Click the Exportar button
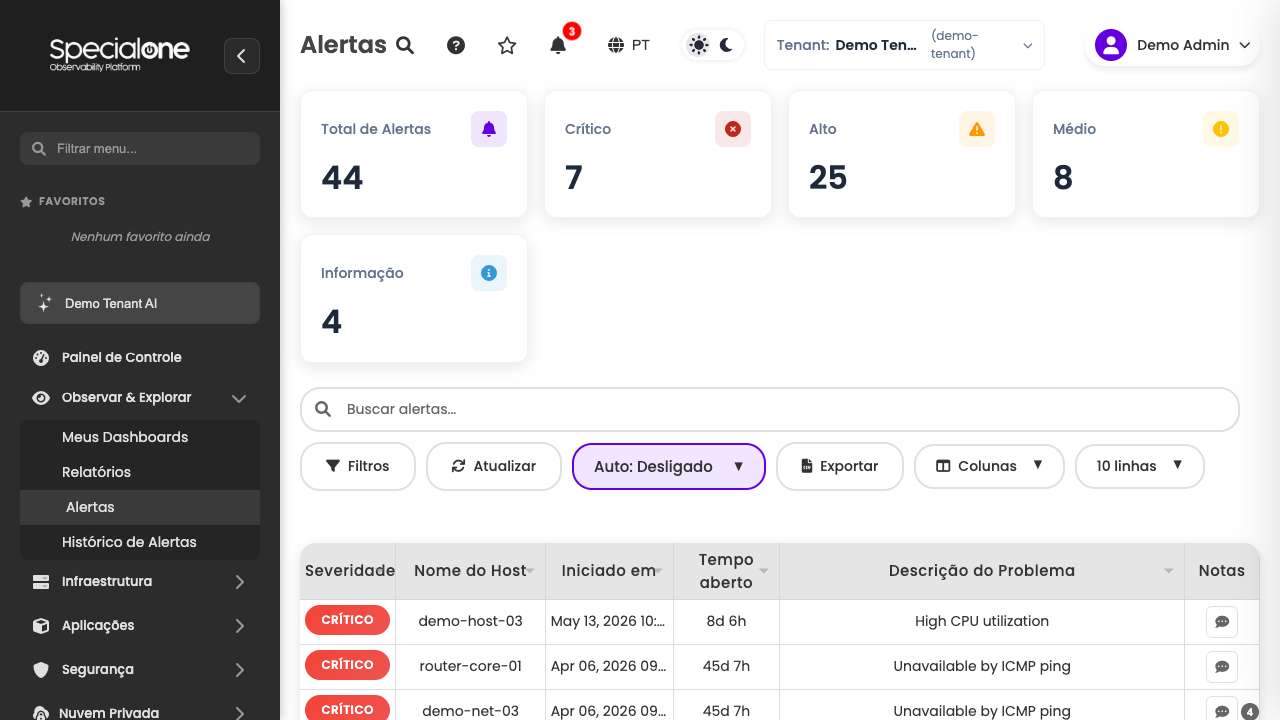The image size is (1280, 720). [x=840, y=466]
